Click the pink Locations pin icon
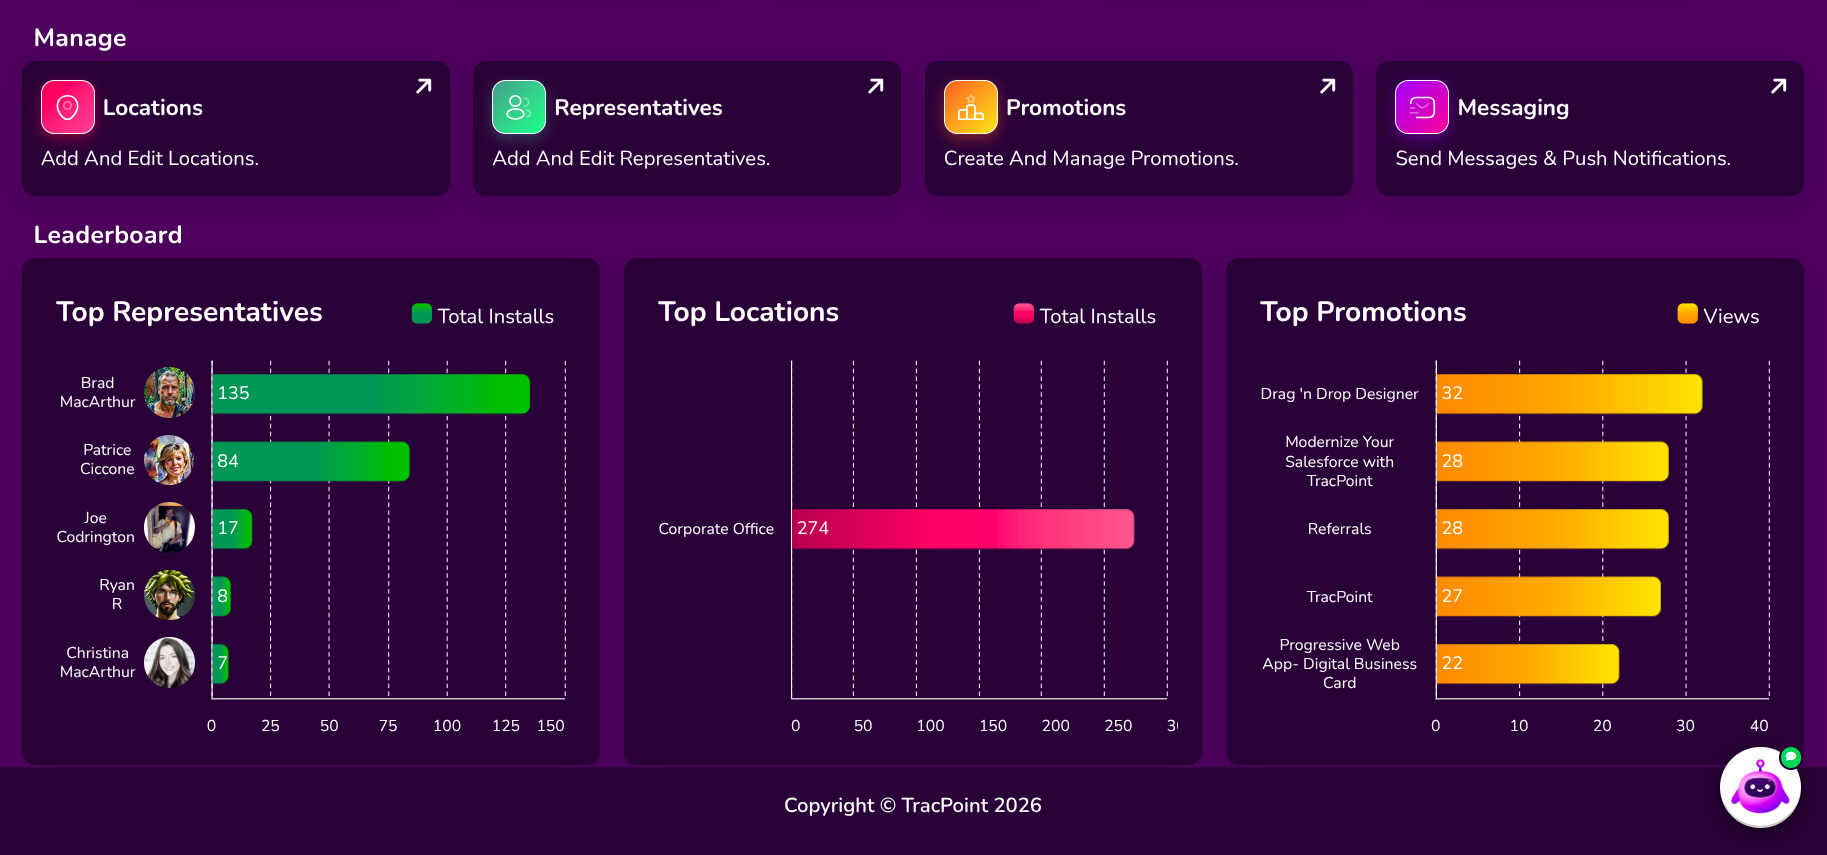 coord(68,107)
